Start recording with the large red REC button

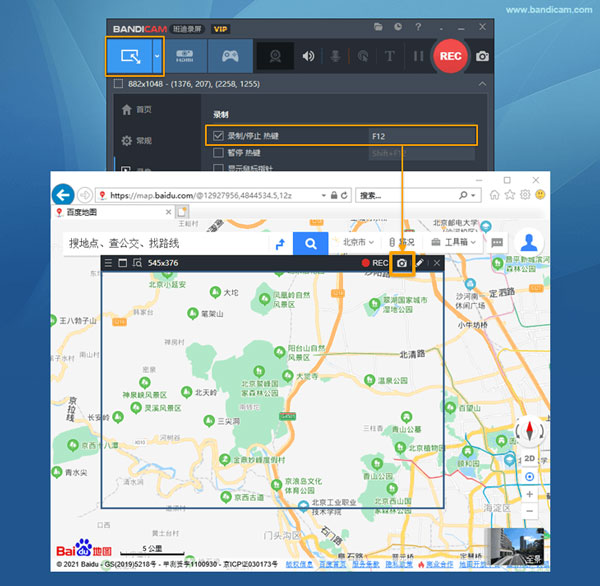coord(450,56)
